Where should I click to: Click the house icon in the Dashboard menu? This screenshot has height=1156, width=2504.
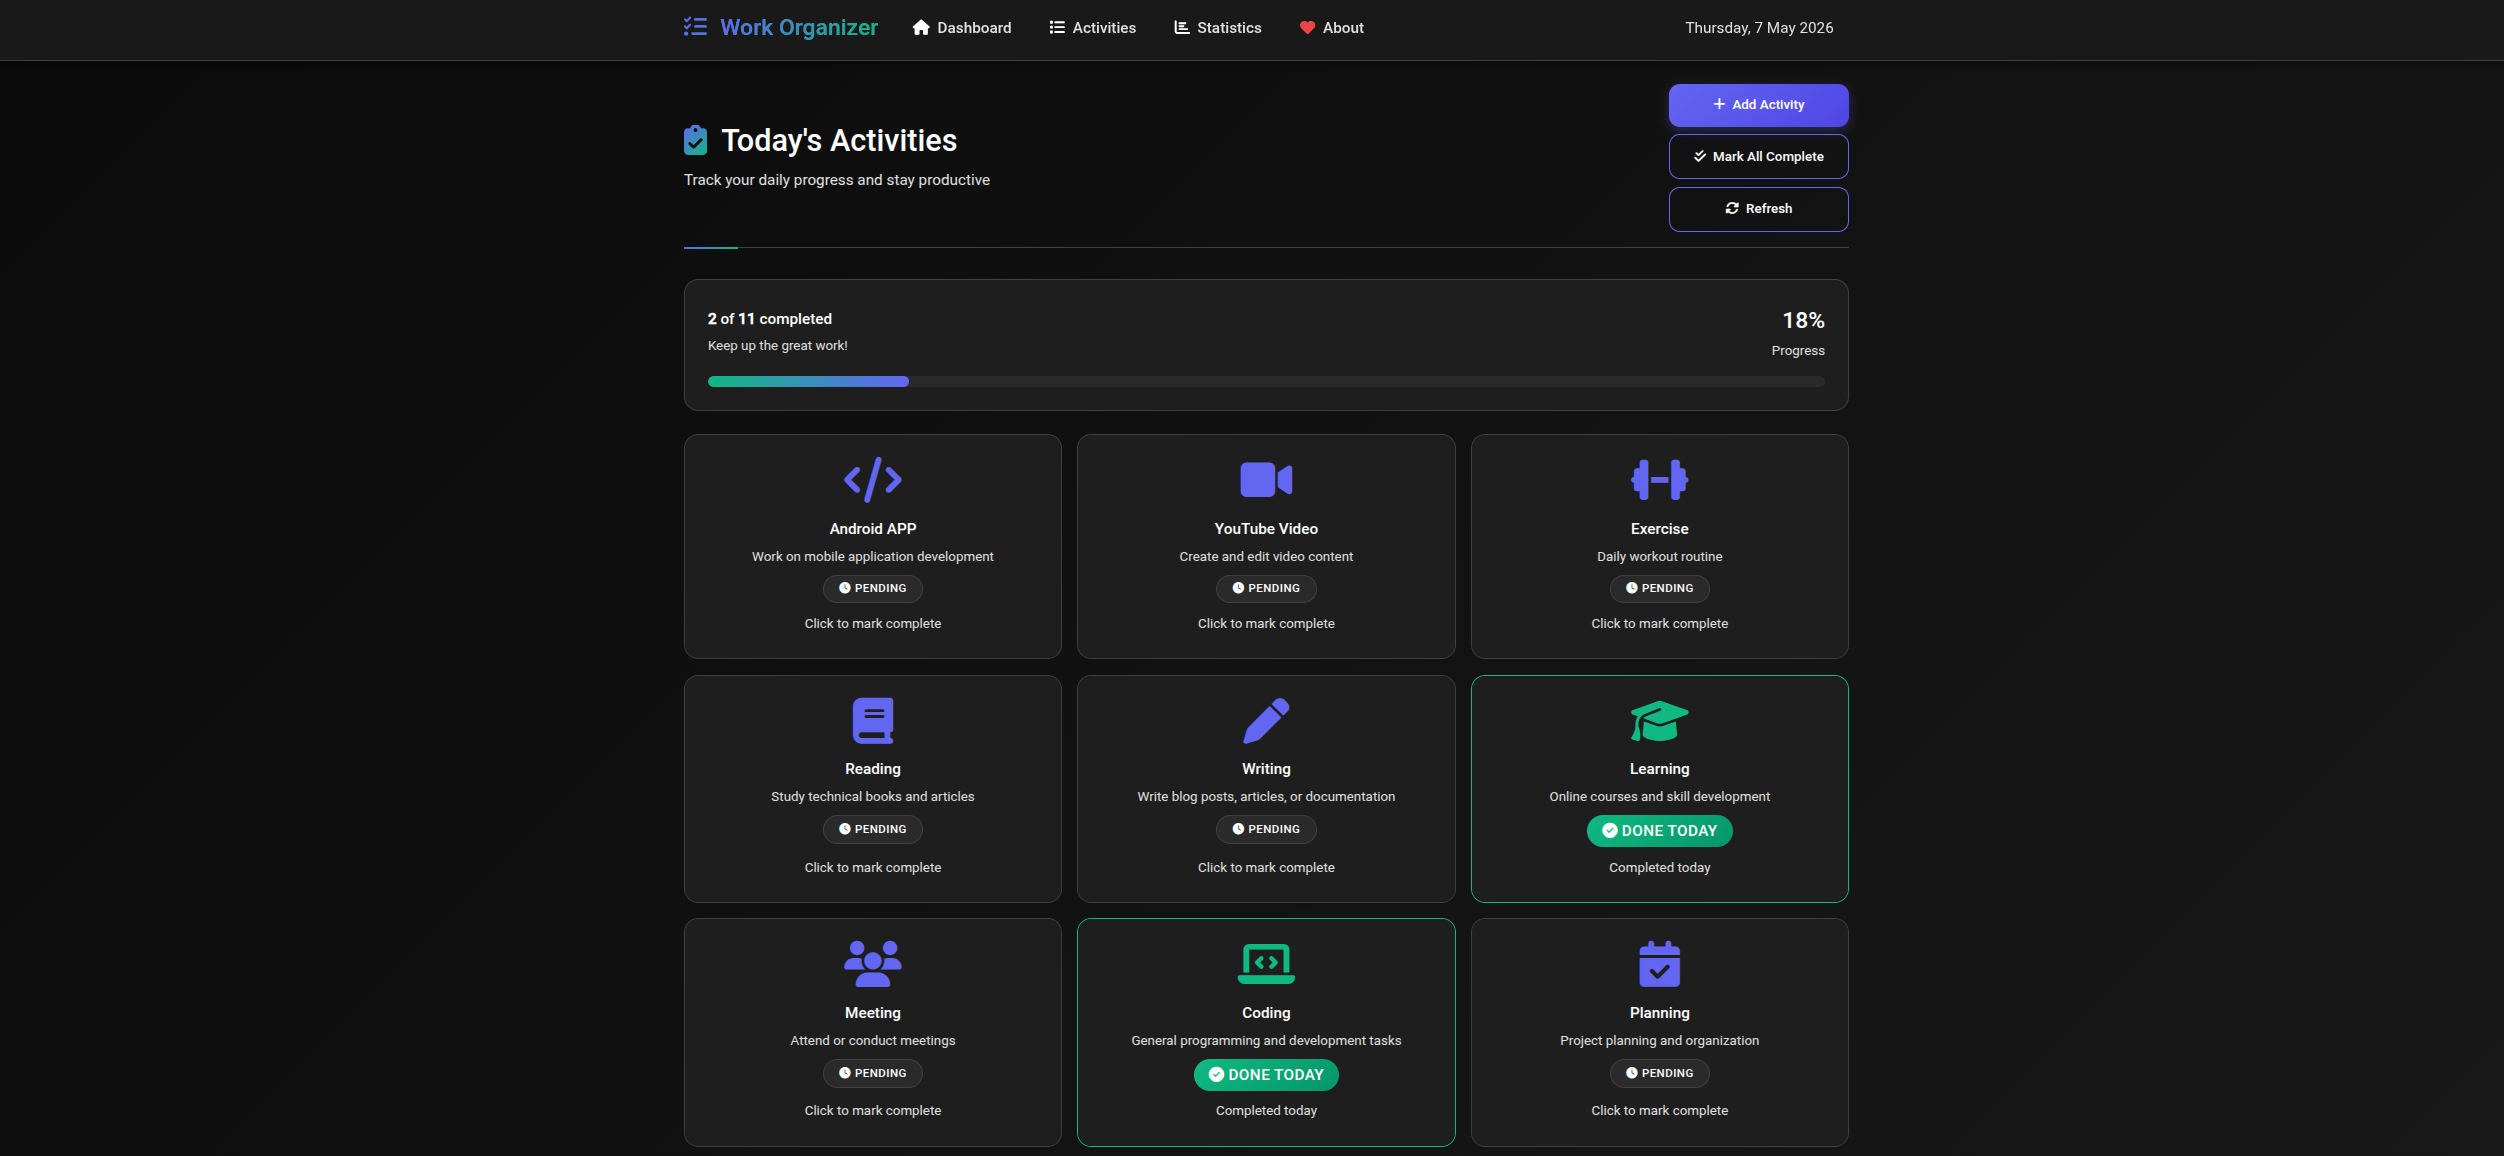(921, 28)
